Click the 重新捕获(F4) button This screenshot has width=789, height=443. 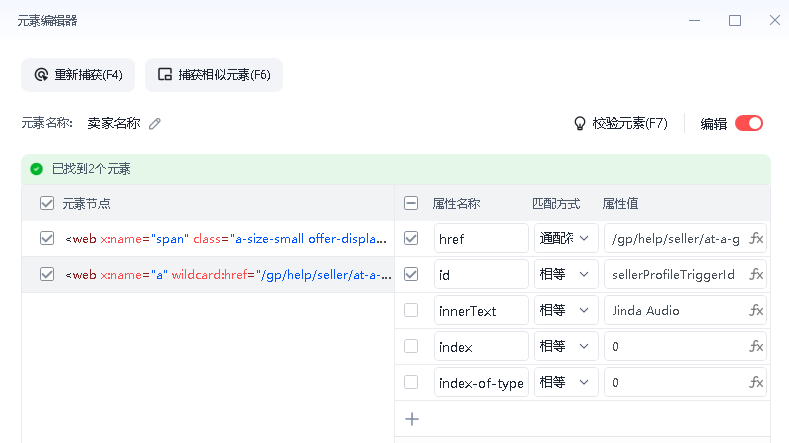[78, 75]
